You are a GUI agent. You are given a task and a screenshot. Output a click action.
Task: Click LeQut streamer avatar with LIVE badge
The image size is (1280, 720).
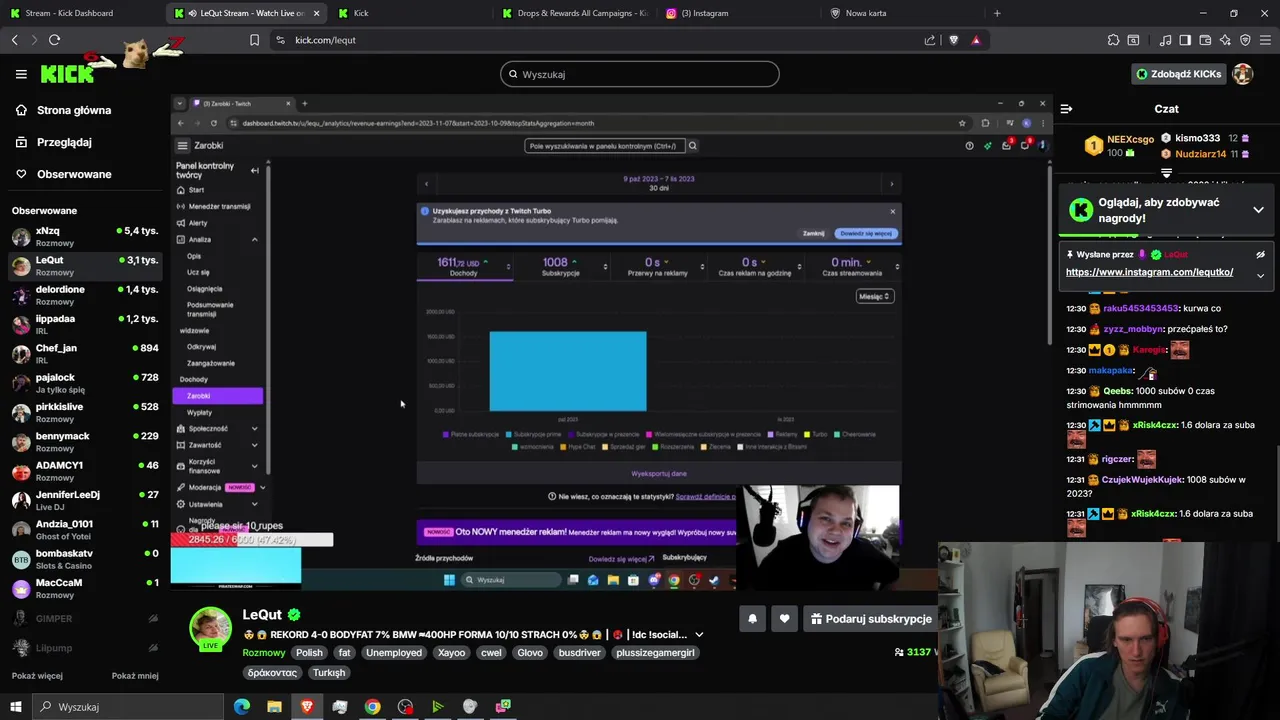(210, 629)
